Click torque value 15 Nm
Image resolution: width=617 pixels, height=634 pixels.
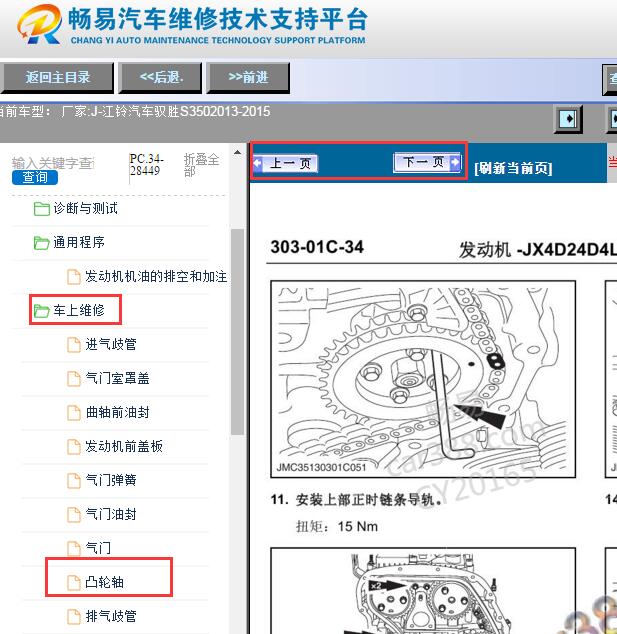(358, 526)
